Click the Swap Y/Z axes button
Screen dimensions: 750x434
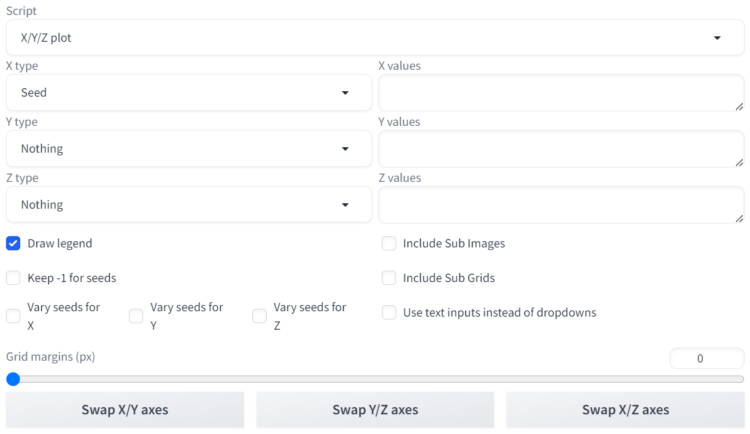click(375, 410)
